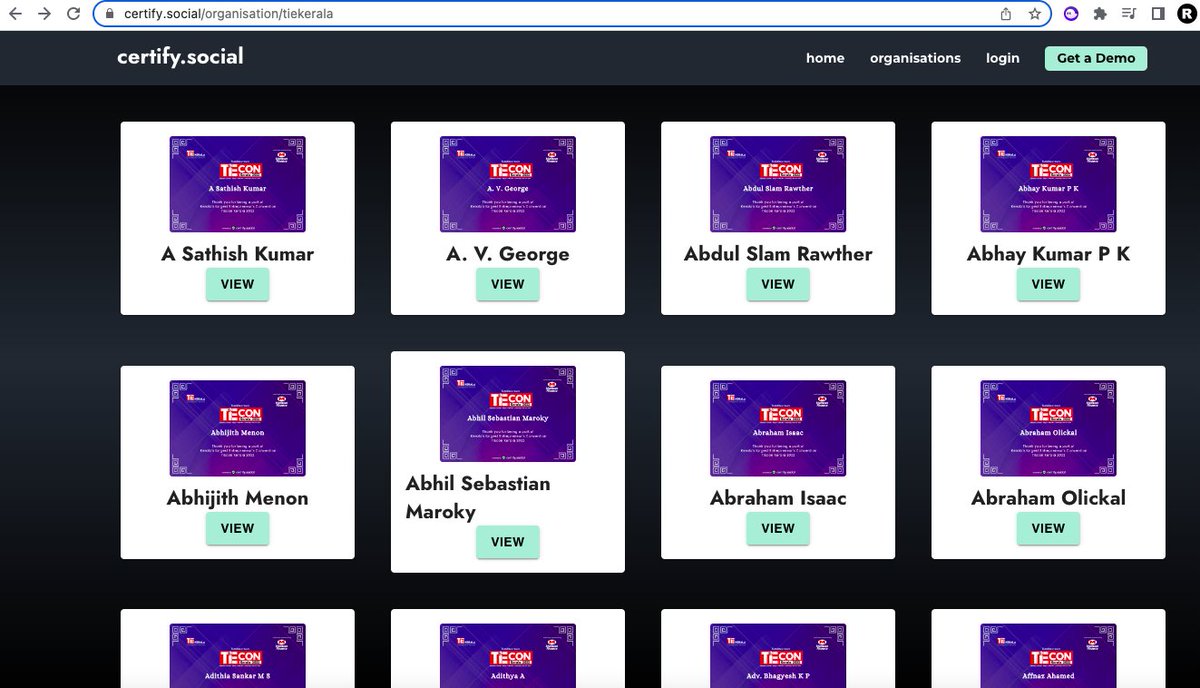
Task: Click Abraham Olickal certificate thumbnail
Action: pos(1048,428)
